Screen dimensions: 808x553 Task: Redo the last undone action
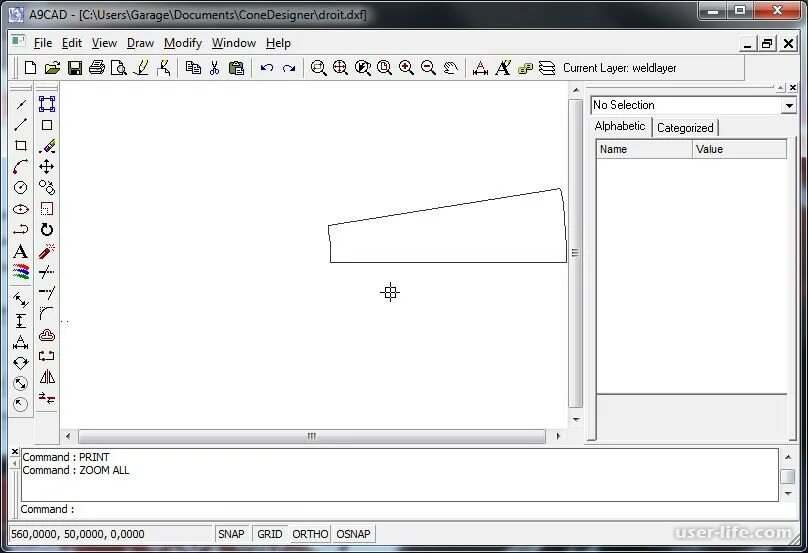tap(289, 68)
